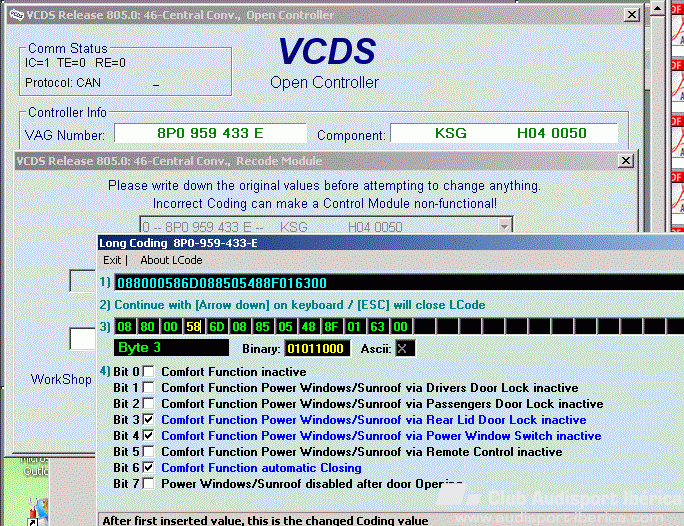Uncheck Bit 3 Rear Lid Door Lock
This screenshot has height=526, width=684.
pyautogui.click(x=149, y=420)
